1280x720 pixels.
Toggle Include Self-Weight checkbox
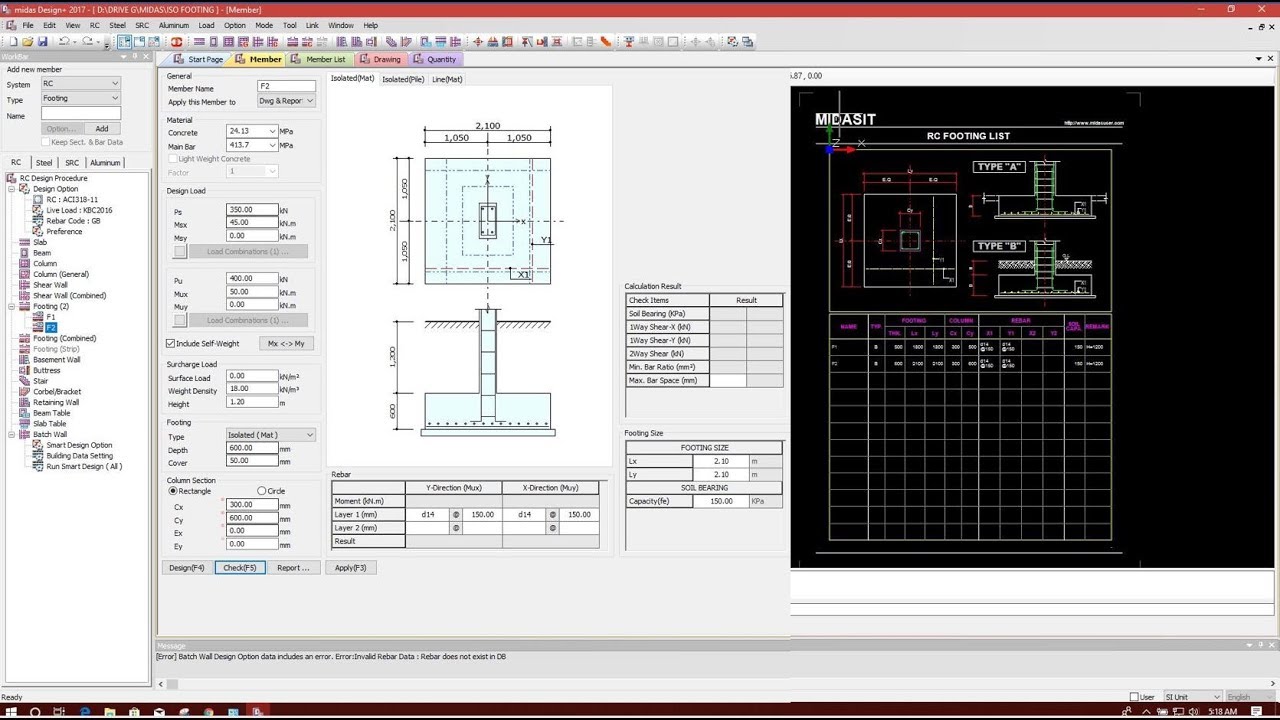tap(170, 343)
